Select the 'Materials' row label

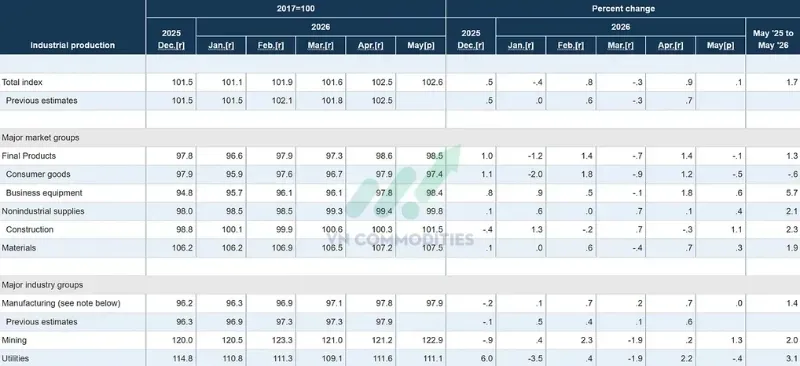(19, 248)
